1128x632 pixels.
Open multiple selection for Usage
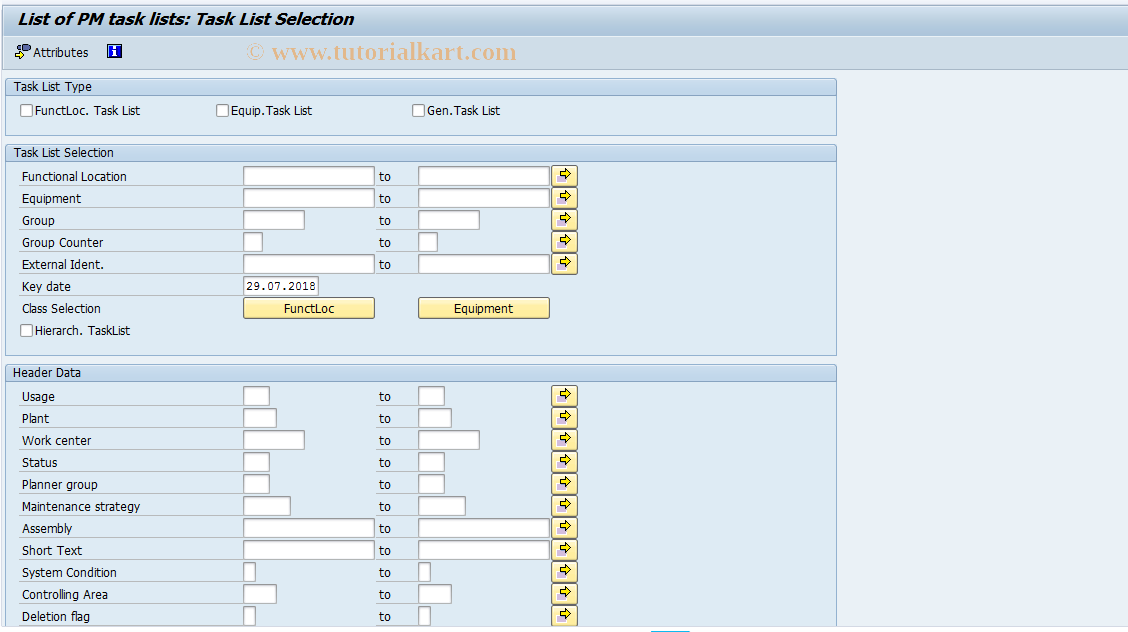coord(565,395)
